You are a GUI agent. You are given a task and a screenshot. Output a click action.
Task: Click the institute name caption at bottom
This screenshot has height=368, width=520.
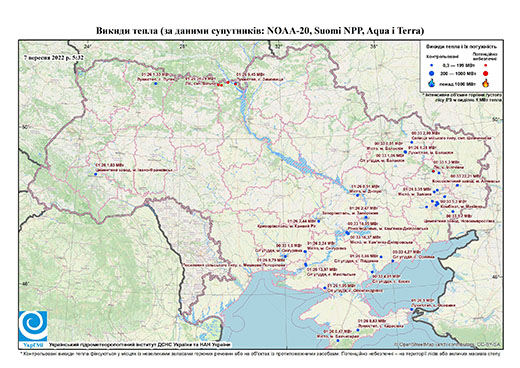point(139,345)
